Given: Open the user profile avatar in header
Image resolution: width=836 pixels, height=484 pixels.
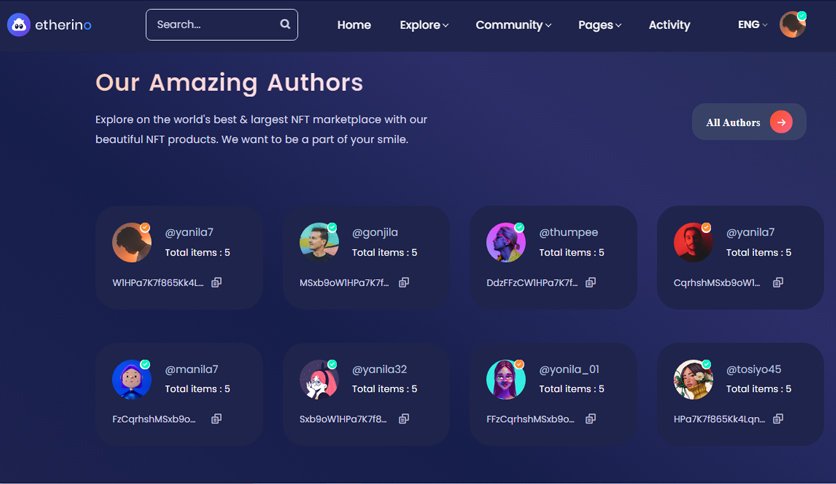Looking at the screenshot, I should pyautogui.click(x=792, y=25).
